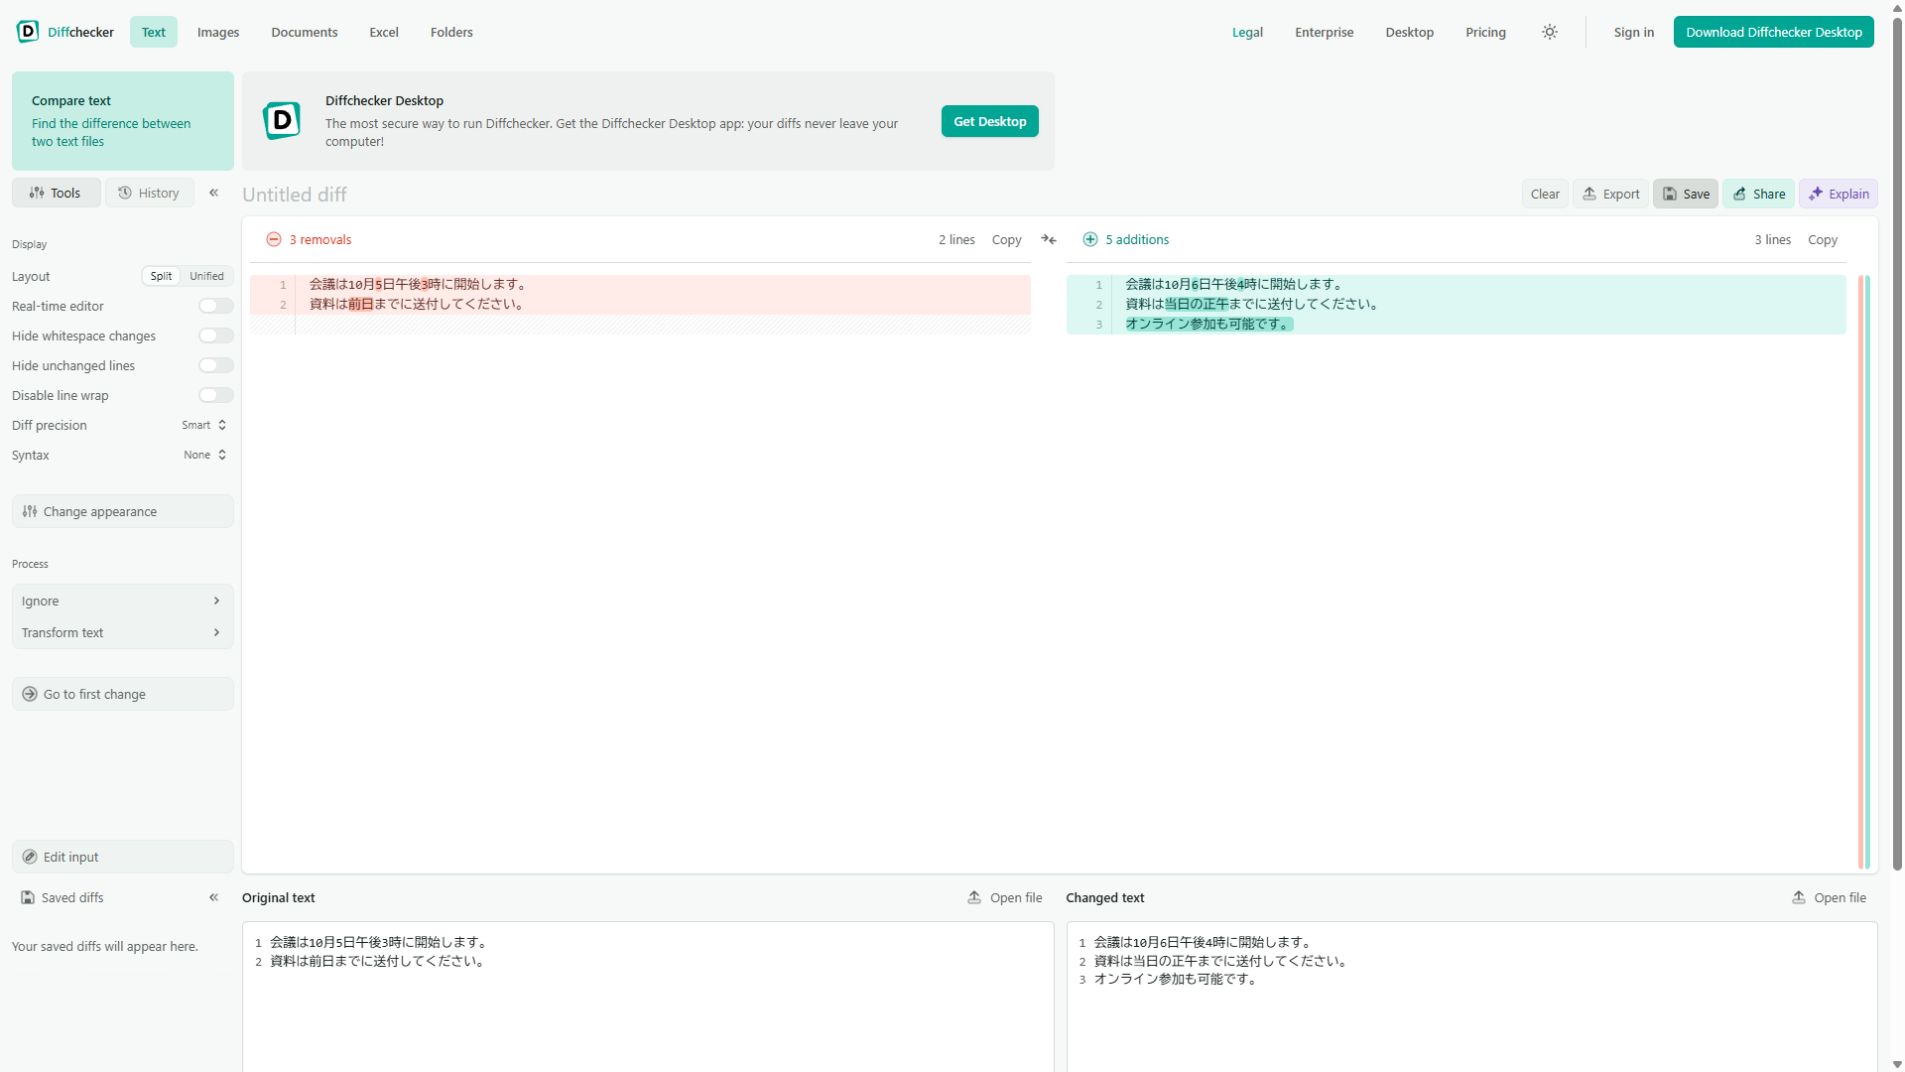Open the History tab
The width and height of the screenshot is (1905, 1072).
click(149, 193)
